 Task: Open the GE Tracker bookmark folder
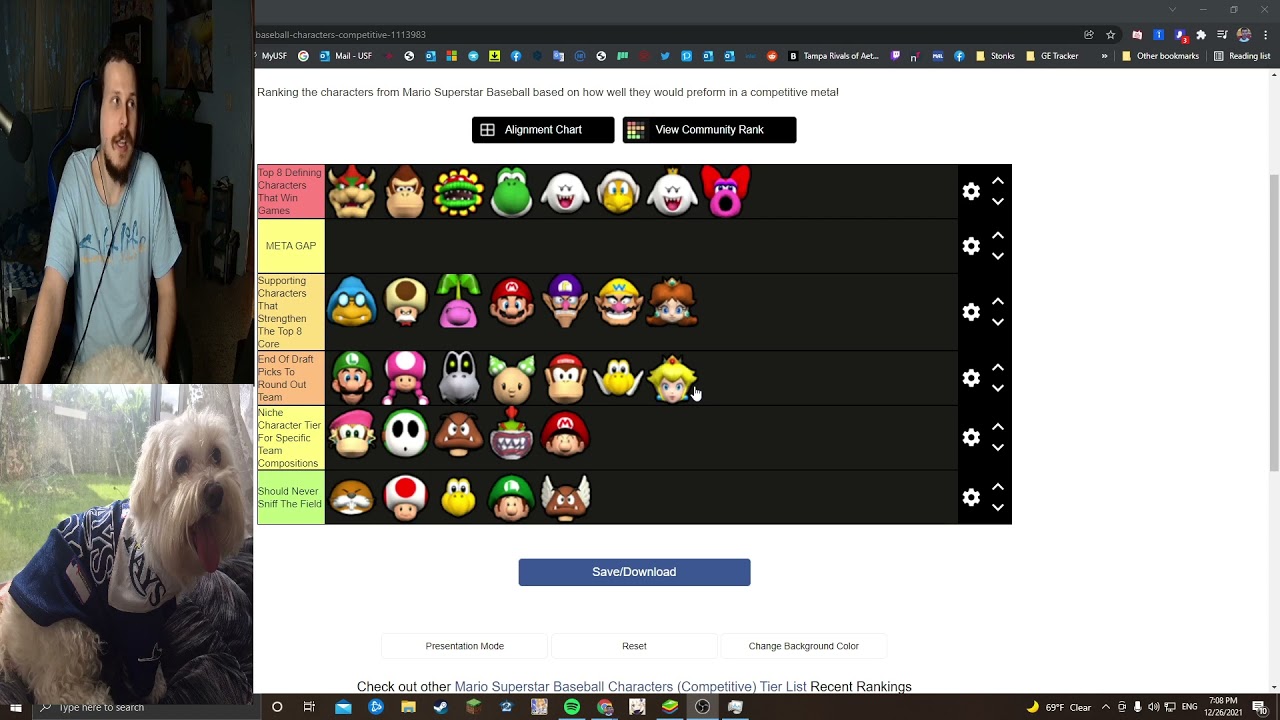[1052, 56]
